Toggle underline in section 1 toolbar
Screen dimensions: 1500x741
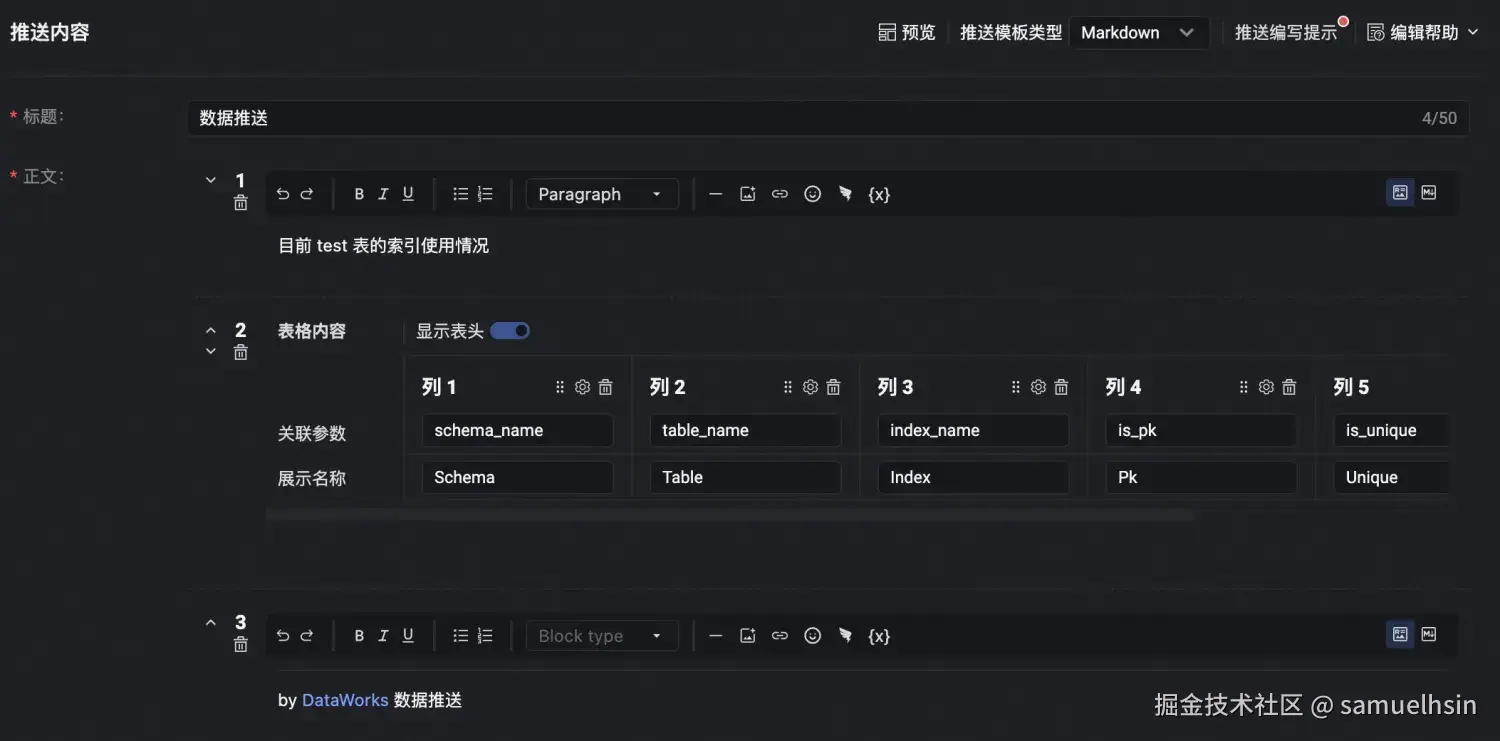tap(408, 194)
